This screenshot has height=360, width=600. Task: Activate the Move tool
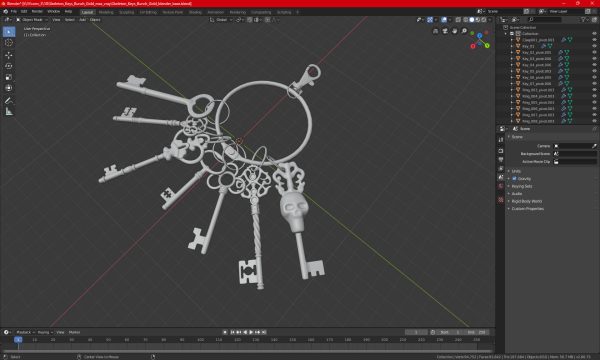pos(9,55)
